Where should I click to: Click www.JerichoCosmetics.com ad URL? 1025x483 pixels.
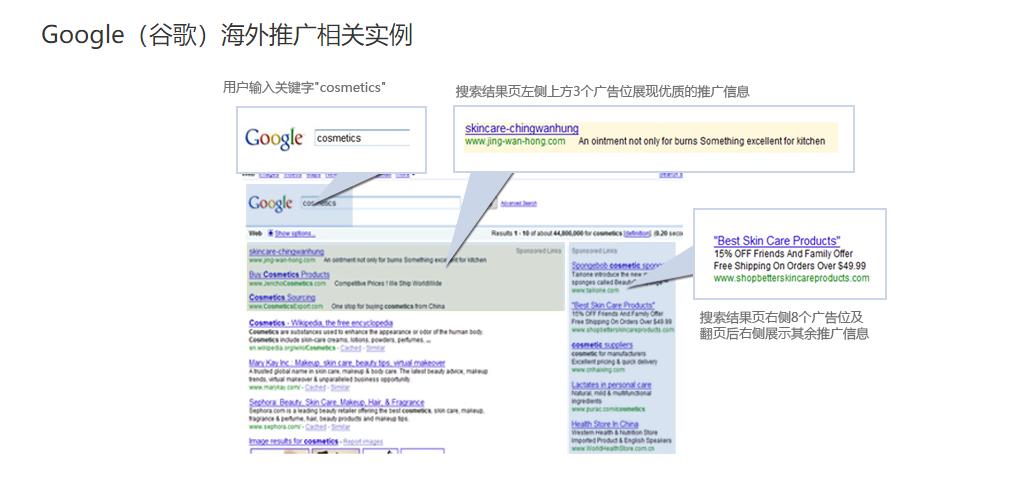tap(287, 284)
